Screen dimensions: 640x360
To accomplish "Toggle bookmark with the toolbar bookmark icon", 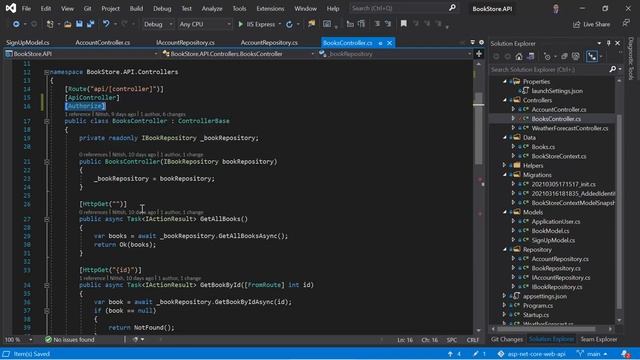I will 404,24.
